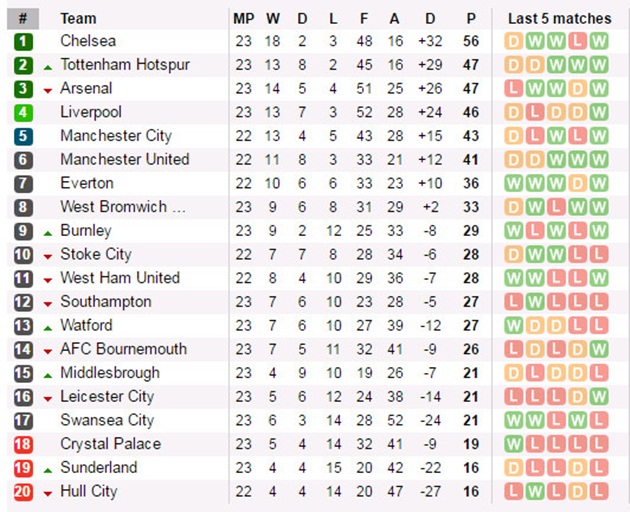Image resolution: width=630 pixels, height=512 pixels.
Task: Click the green up arrow beside Burnley
Action: (x=48, y=232)
